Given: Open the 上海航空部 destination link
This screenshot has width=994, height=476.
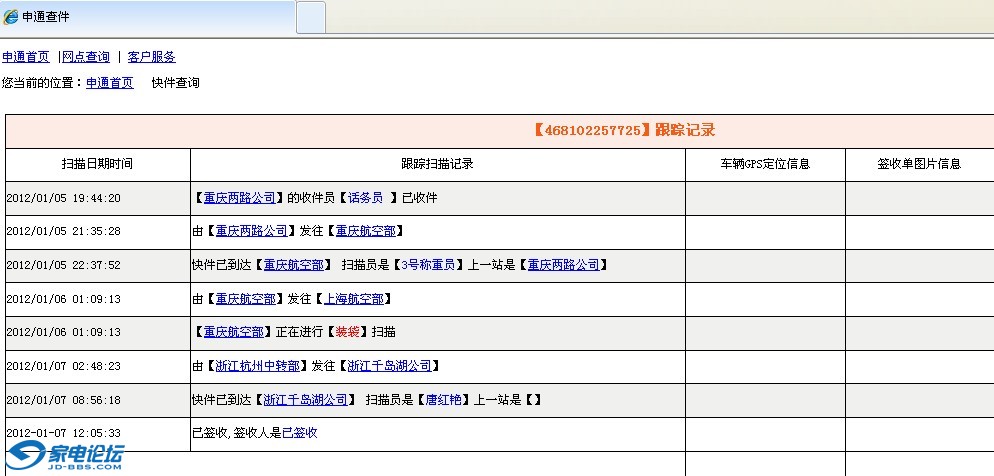Looking at the screenshot, I should 354,299.
